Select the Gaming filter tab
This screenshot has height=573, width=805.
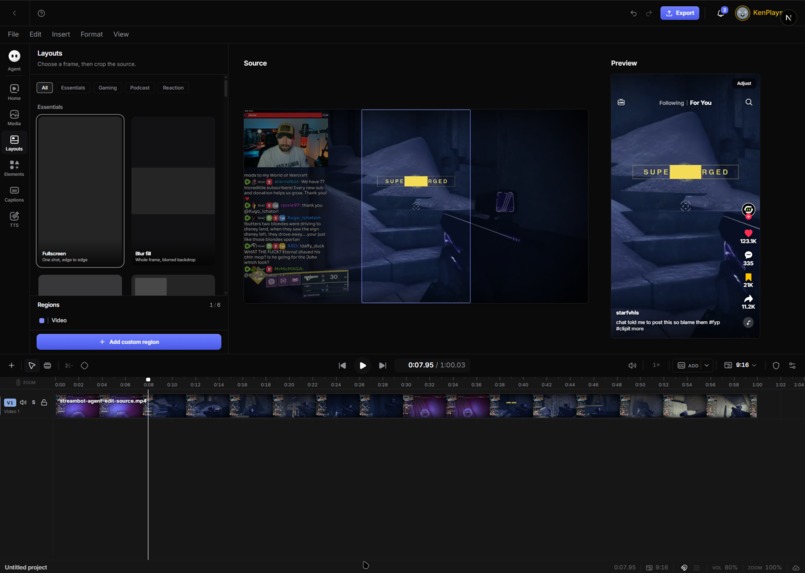click(x=108, y=88)
